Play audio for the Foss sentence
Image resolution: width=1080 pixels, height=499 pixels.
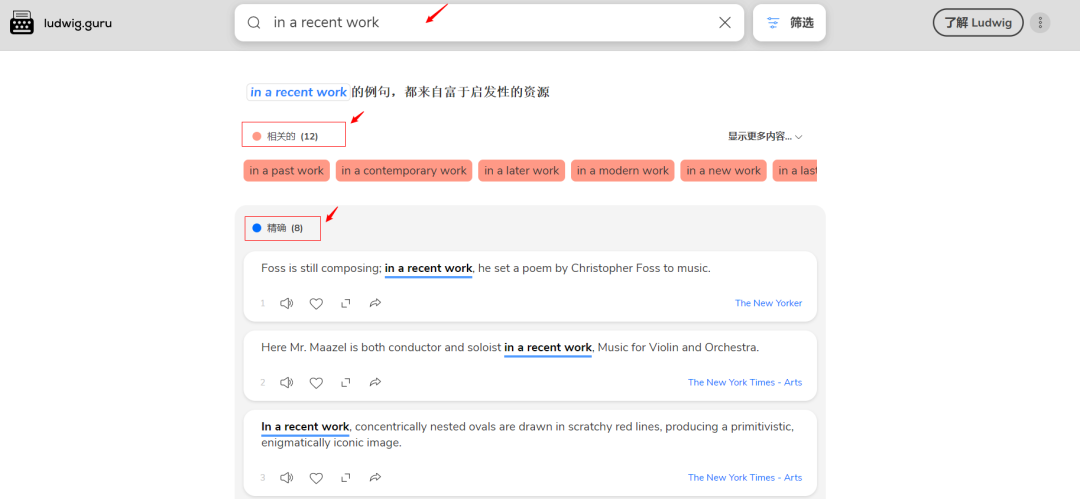(287, 303)
